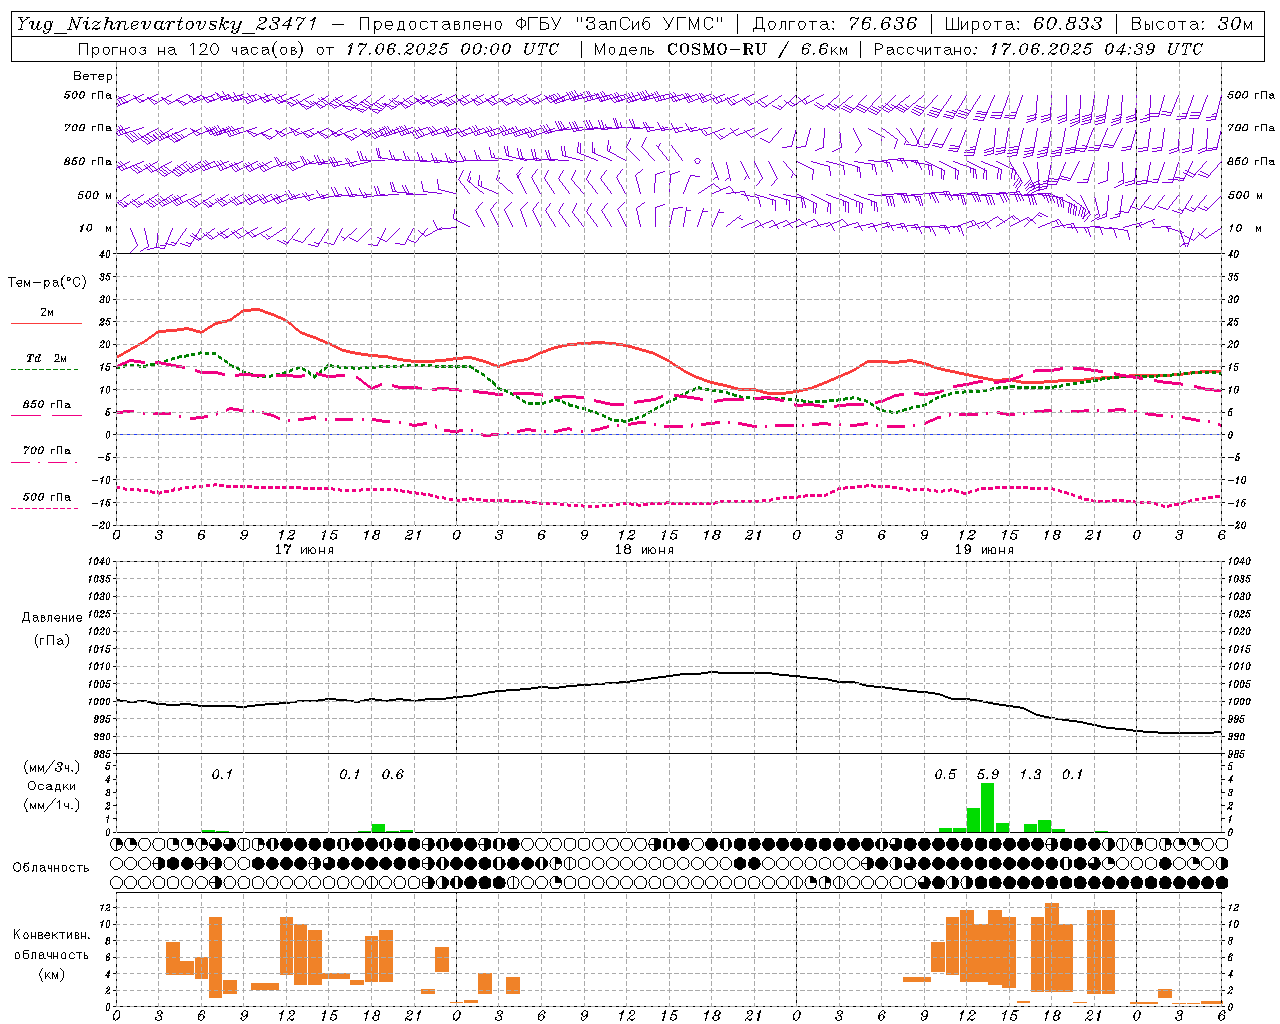Click the 'Облачность' cloudiness row label
The width and height of the screenshot is (1280, 1024).
point(51,868)
